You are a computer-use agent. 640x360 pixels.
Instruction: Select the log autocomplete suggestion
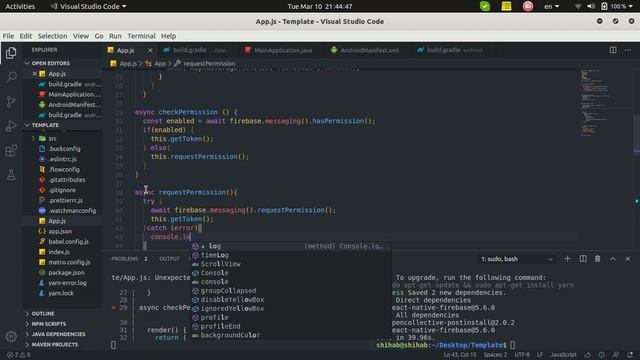pos(291,246)
